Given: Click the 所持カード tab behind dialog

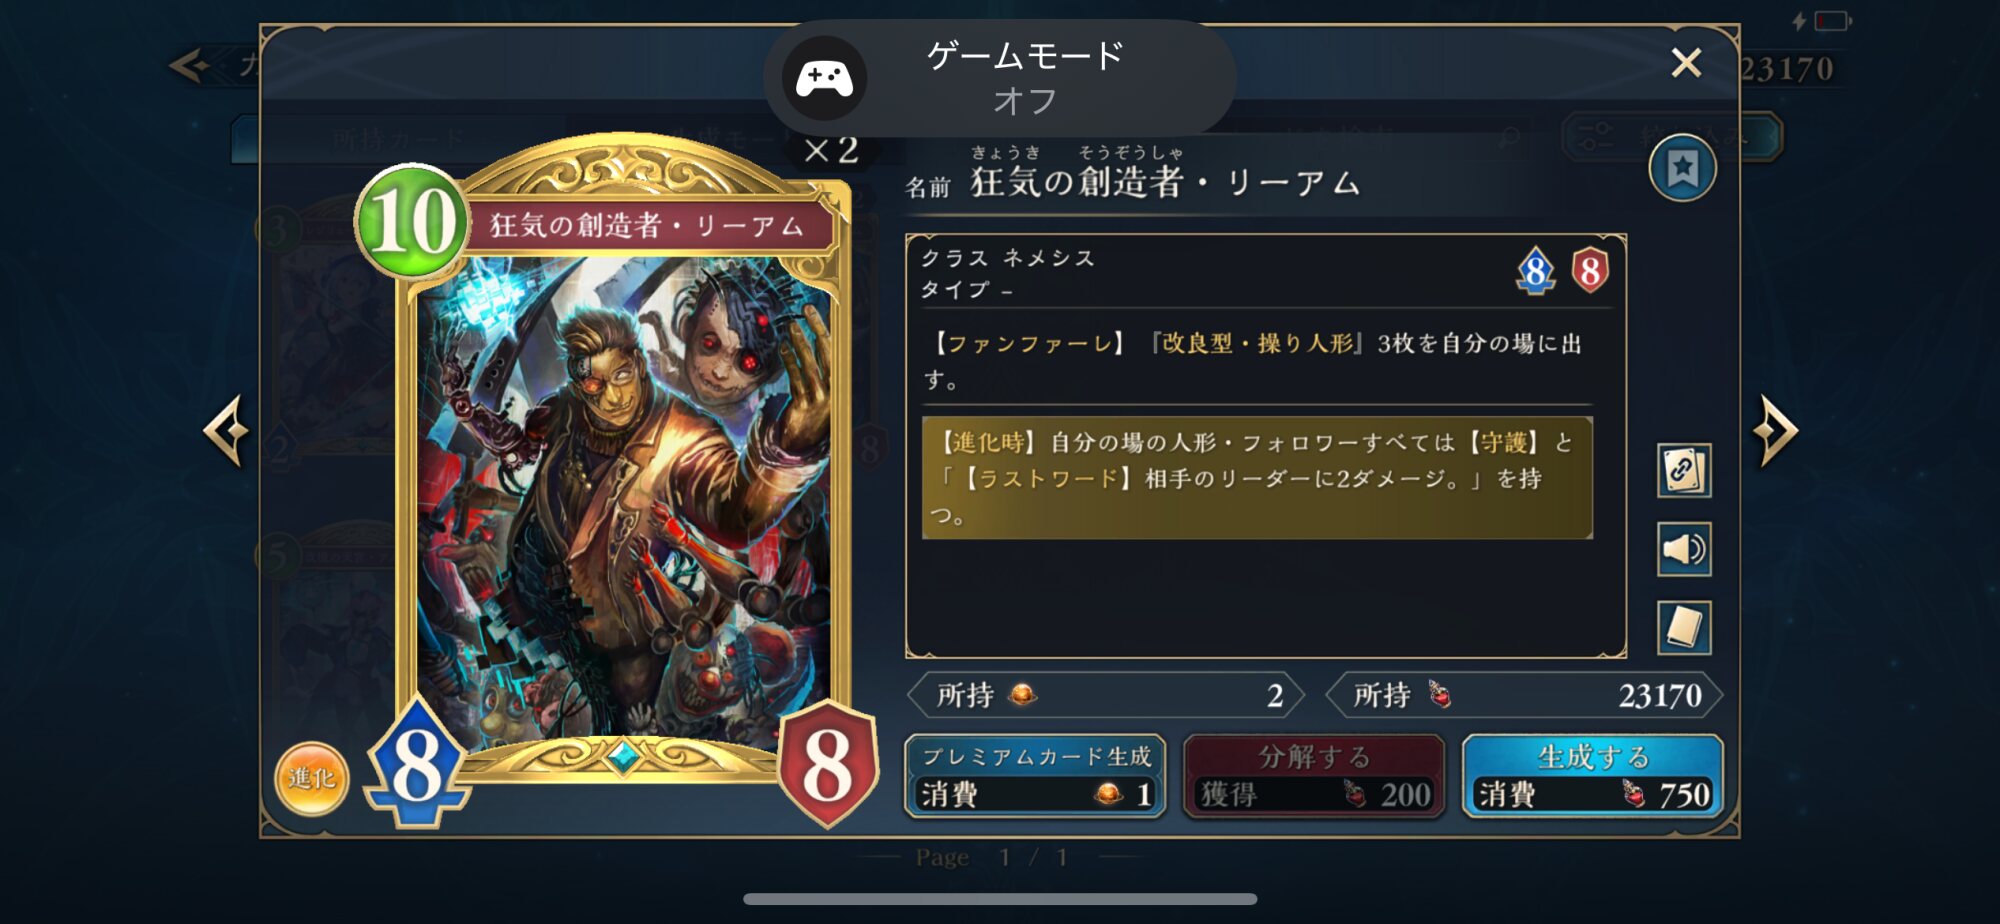Looking at the screenshot, I should pos(398,139).
